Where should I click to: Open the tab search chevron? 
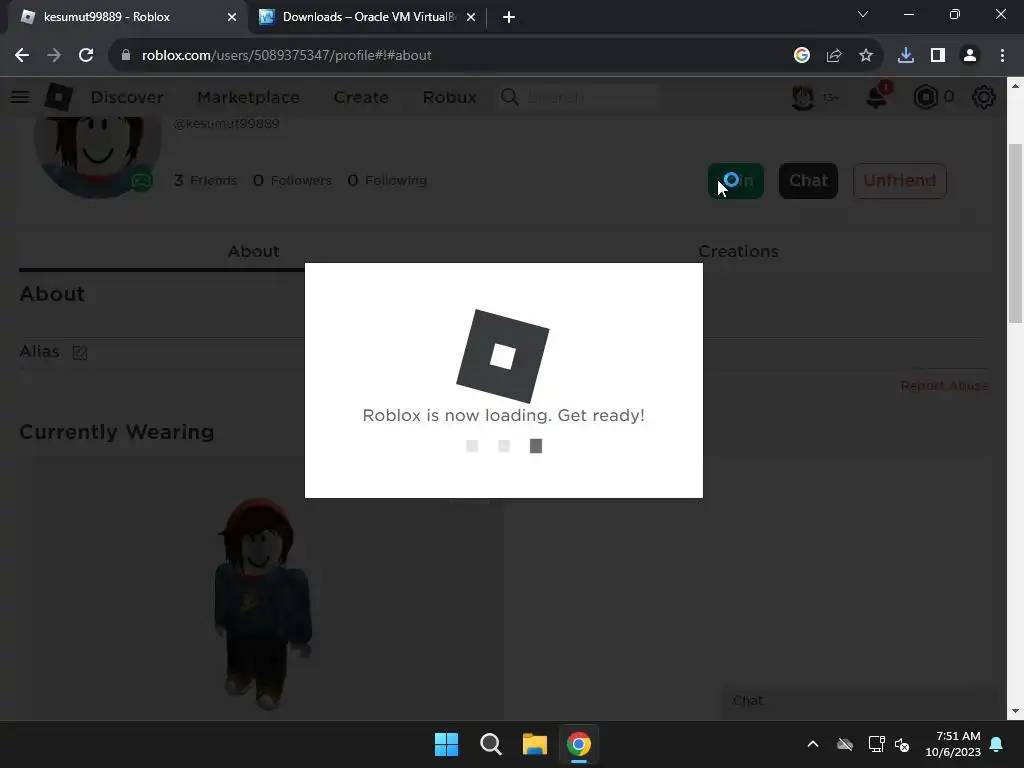click(863, 14)
